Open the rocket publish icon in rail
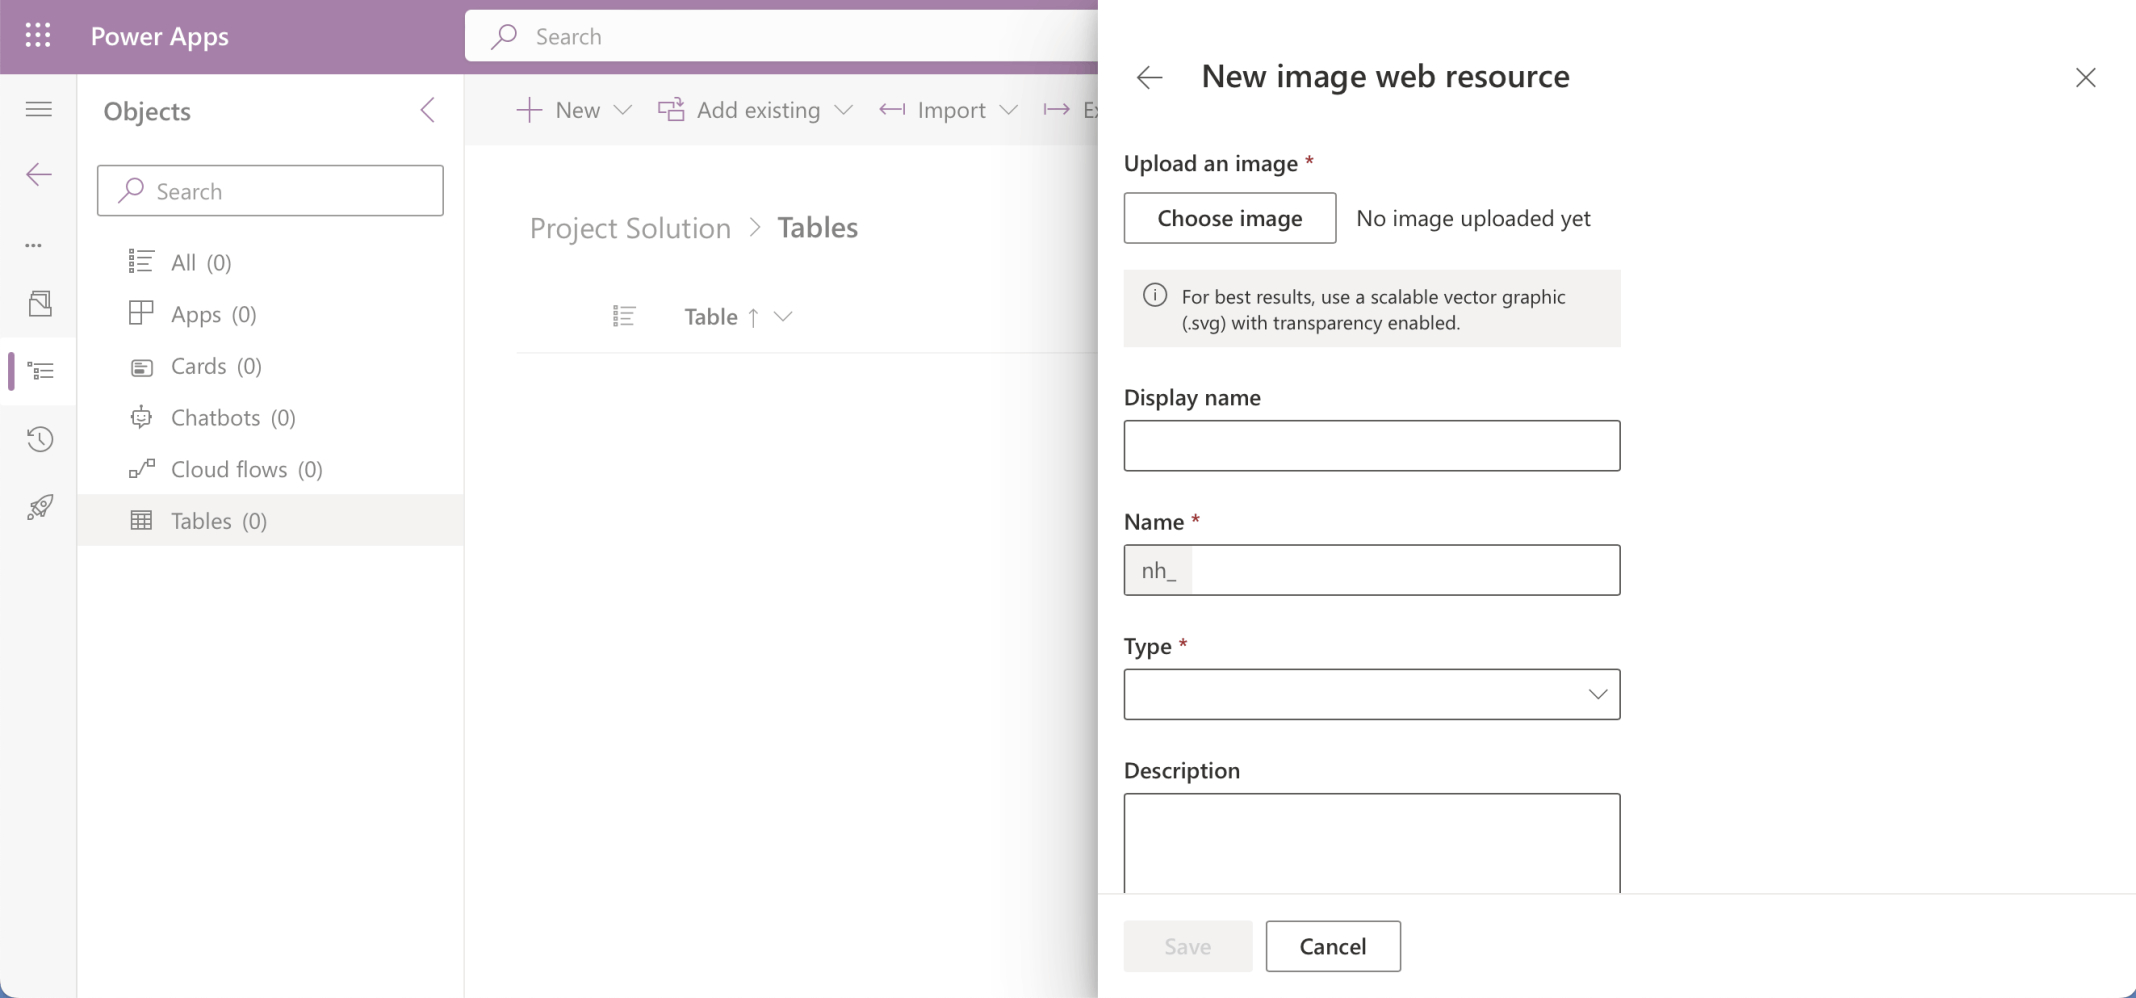Screen dimensions: 2136x998 pyautogui.click(x=40, y=507)
